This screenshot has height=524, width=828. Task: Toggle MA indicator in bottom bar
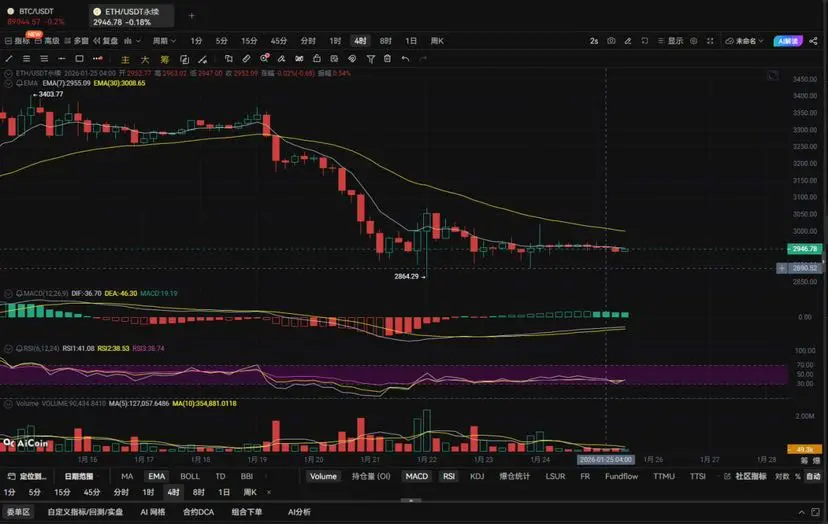click(x=127, y=476)
